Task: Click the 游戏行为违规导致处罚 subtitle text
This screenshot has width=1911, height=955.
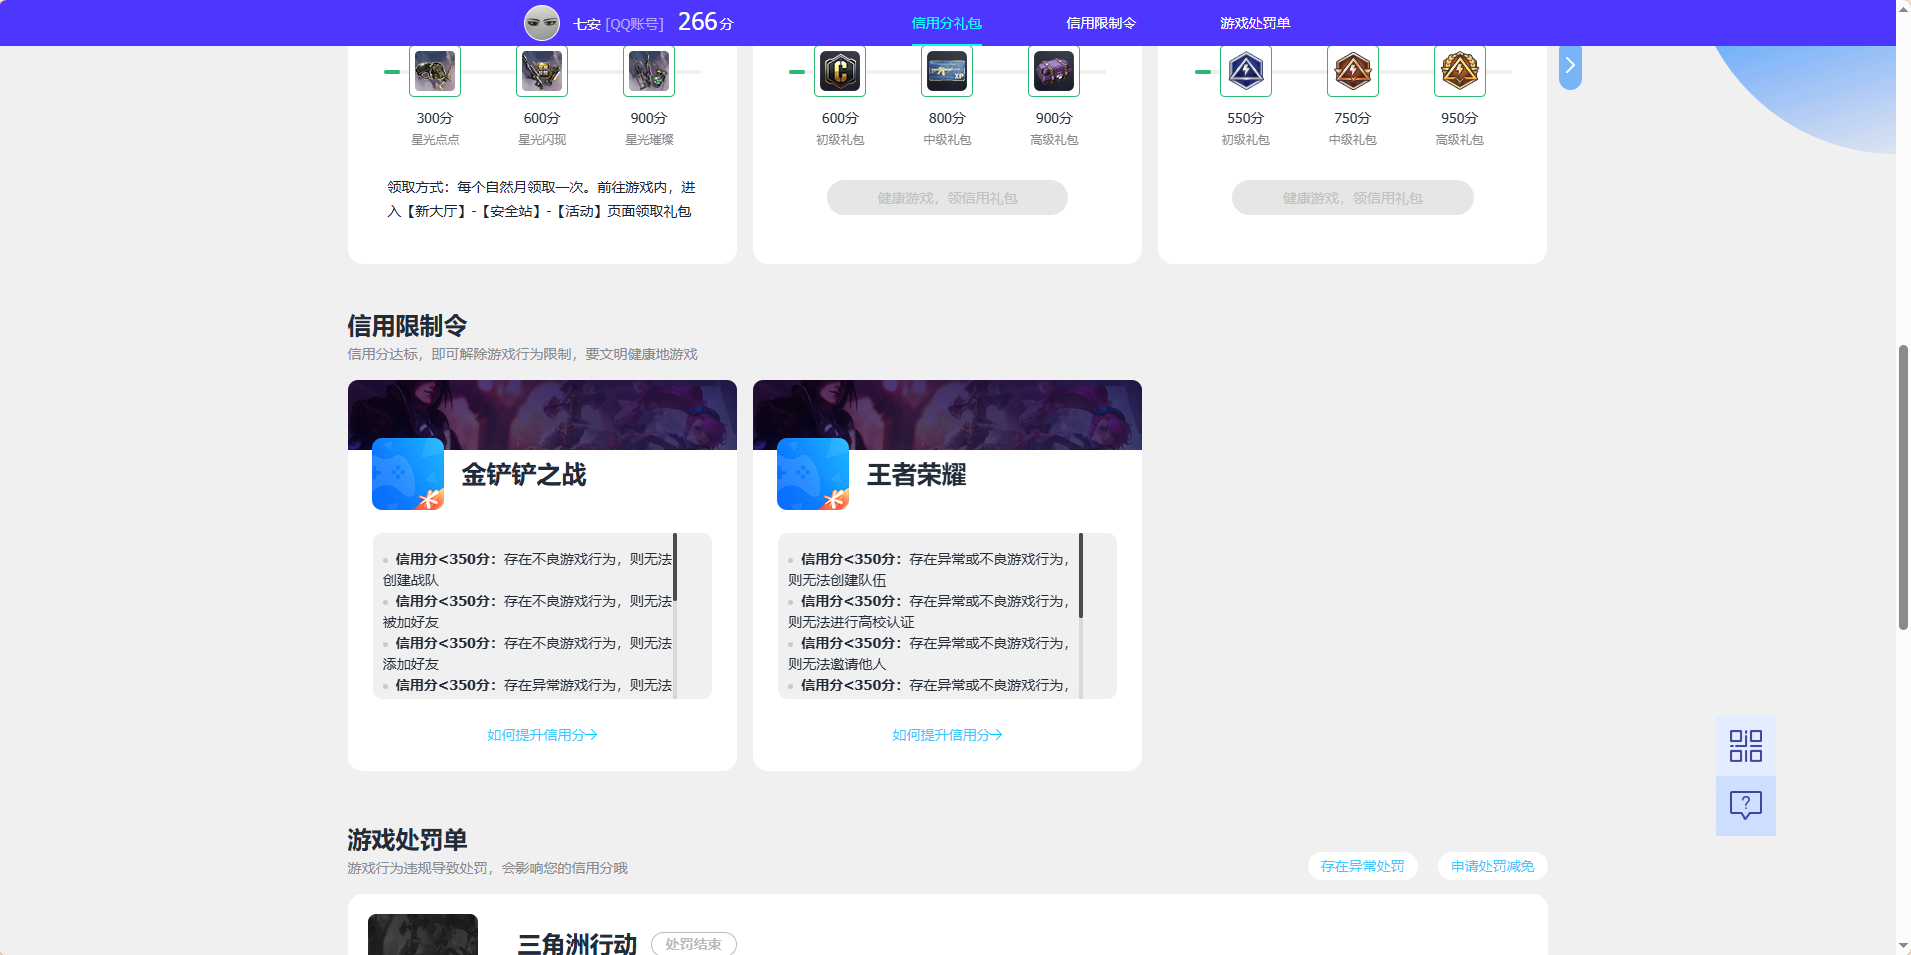Action: tap(487, 868)
